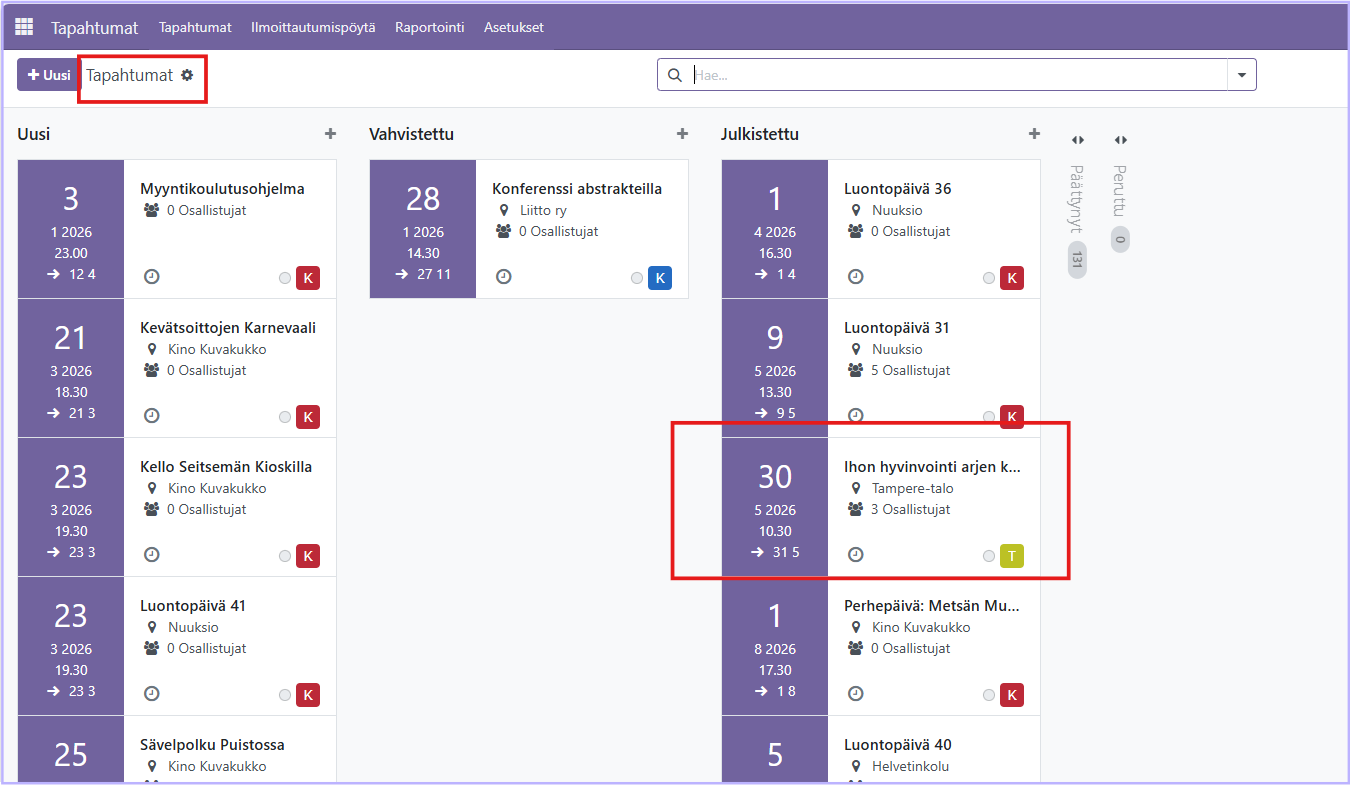Image resolution: width=1350 pixels, height=785 pixels.
Task: Click yellow T avatar on Ihon hyvinvointi card
Action: [1011, 556]
